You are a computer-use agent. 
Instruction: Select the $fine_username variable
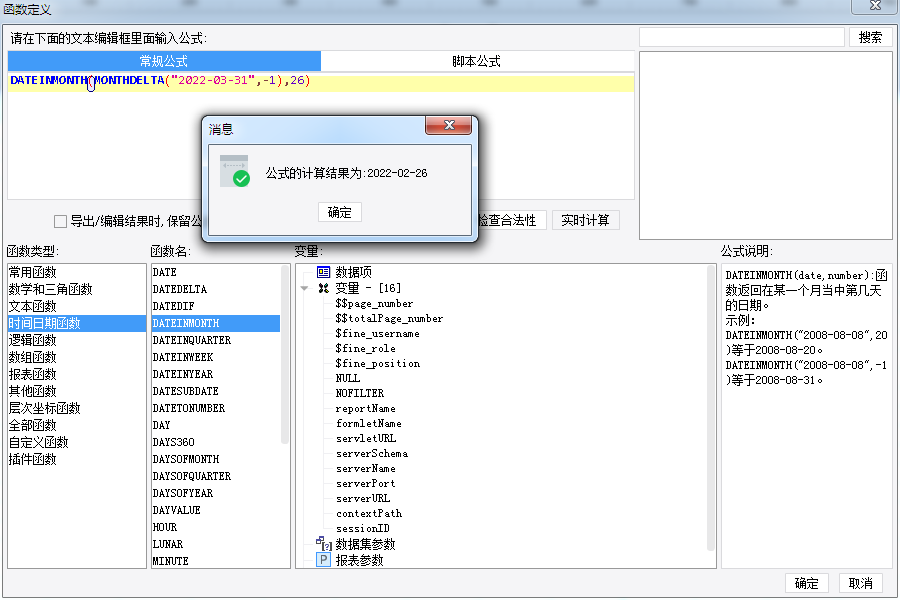pyautogui.click(x=378, y=333)
